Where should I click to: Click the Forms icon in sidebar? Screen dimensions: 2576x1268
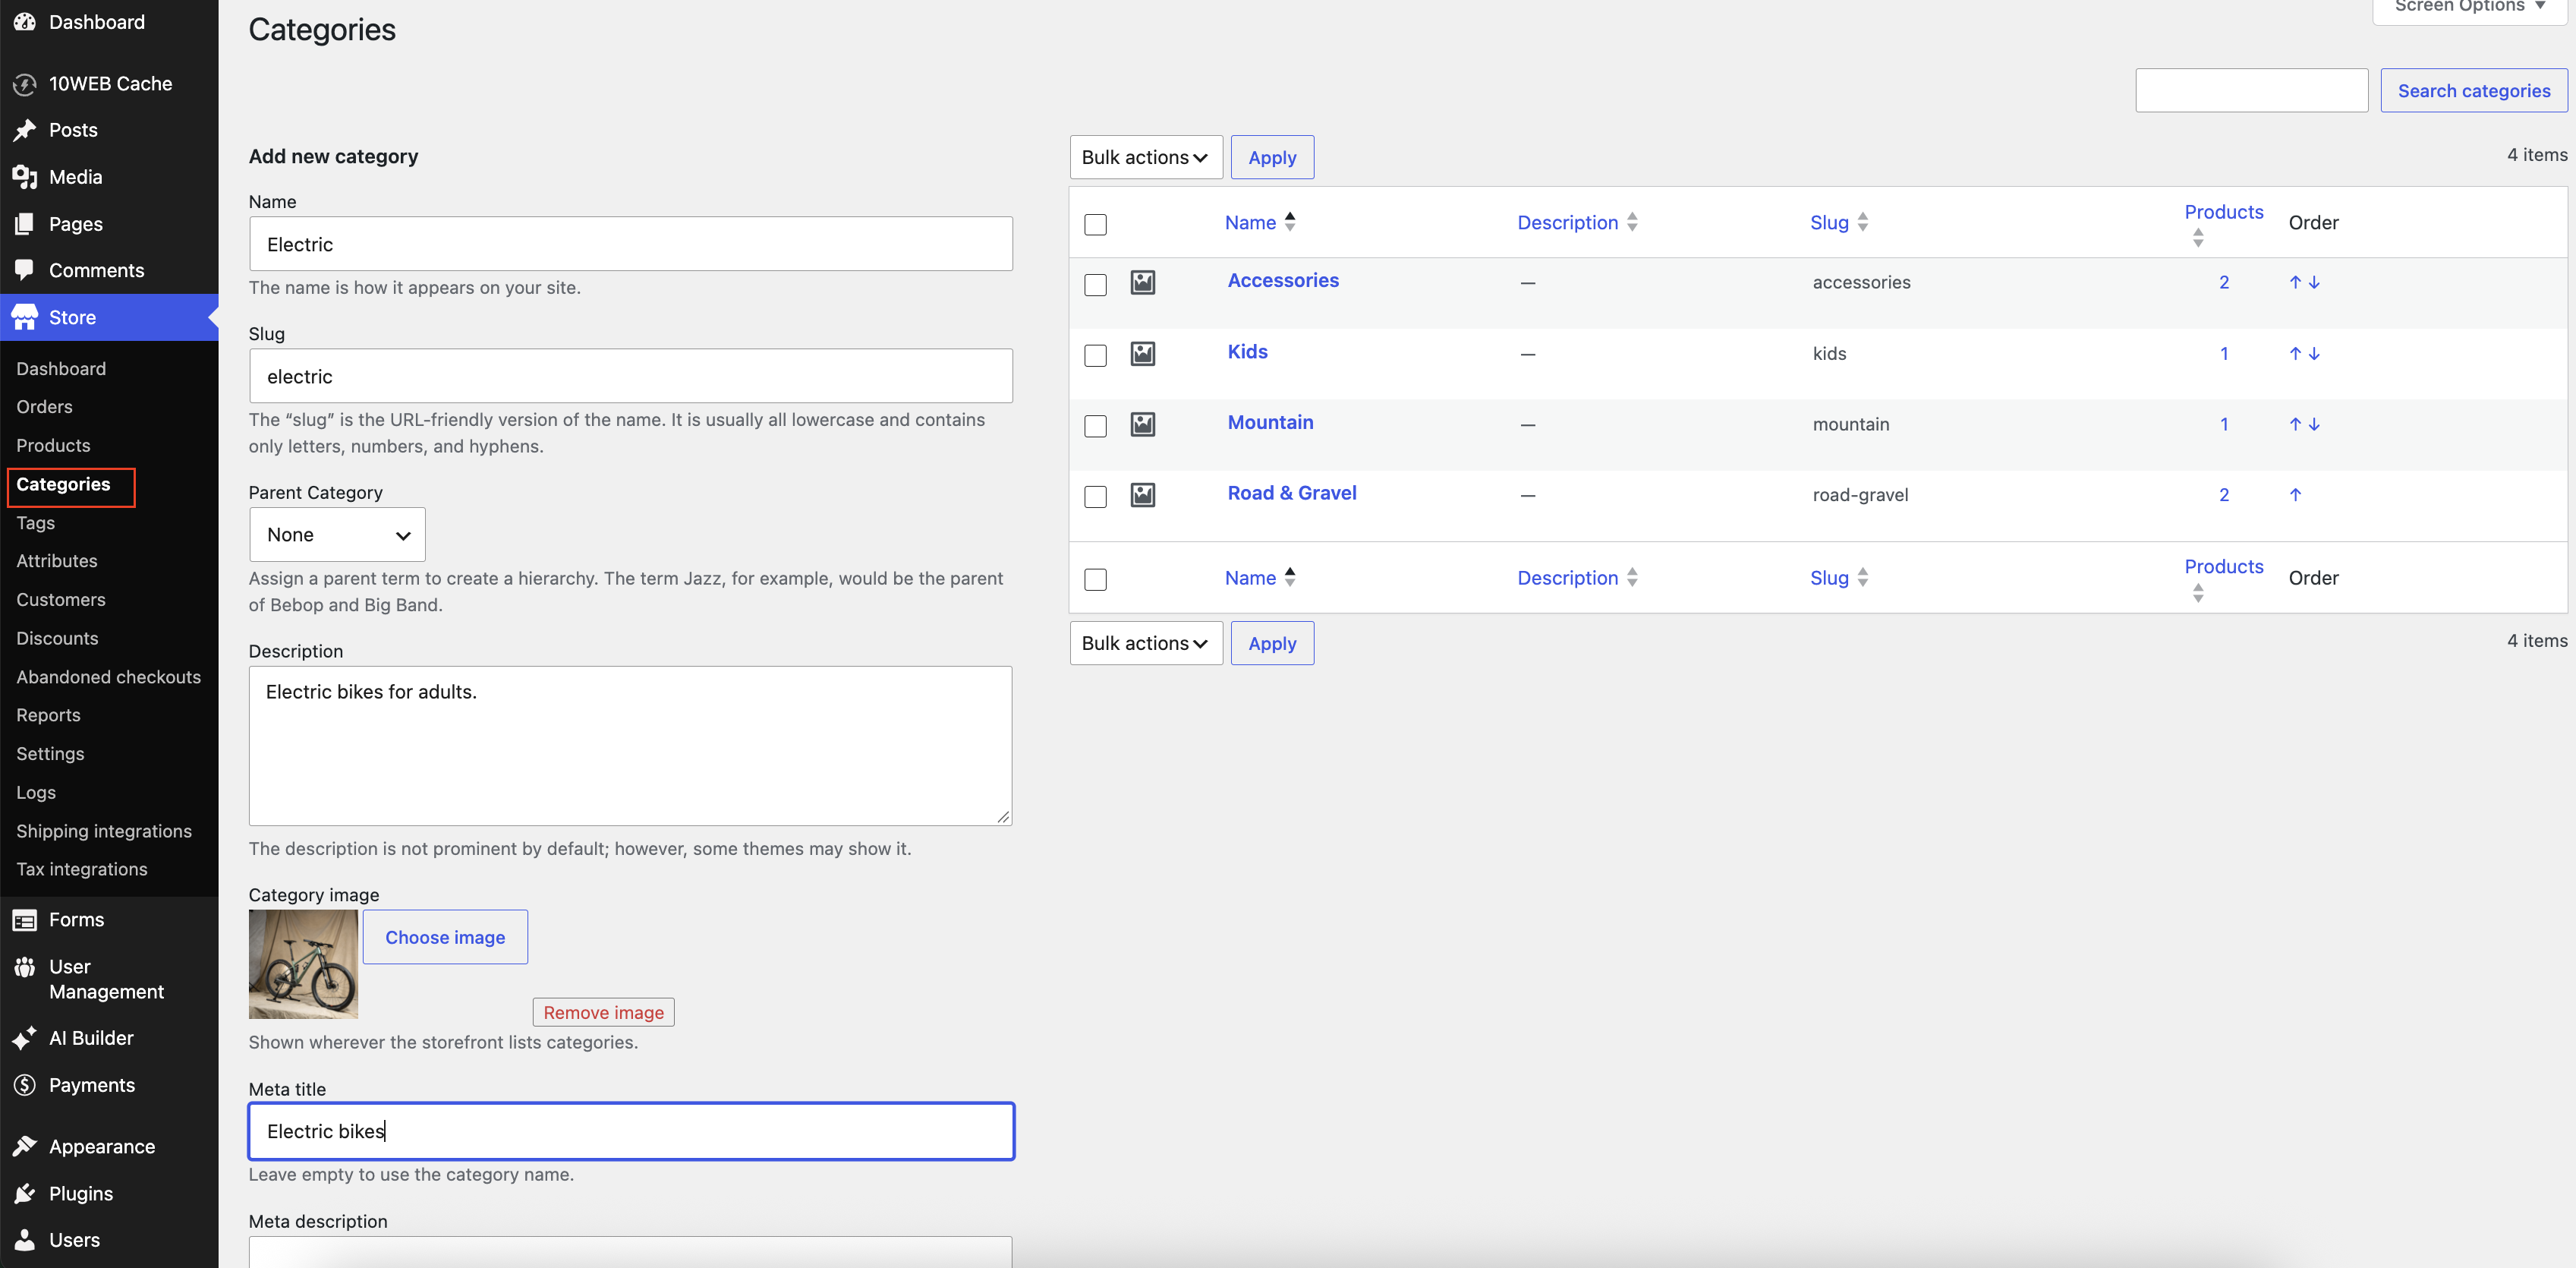[x=25, y=920]
